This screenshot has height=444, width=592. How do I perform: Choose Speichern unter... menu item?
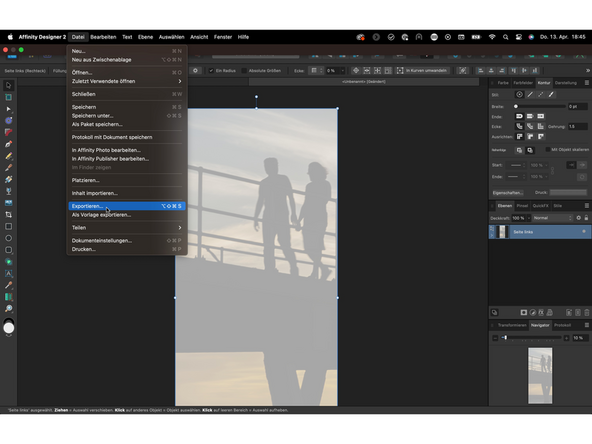(127, 116)
